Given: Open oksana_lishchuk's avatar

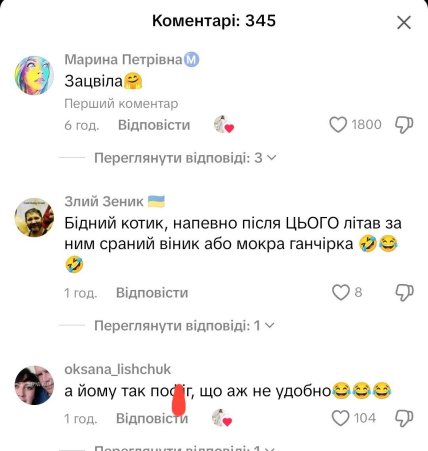Looking at the screenshot, I should click(x=34, y=385).
